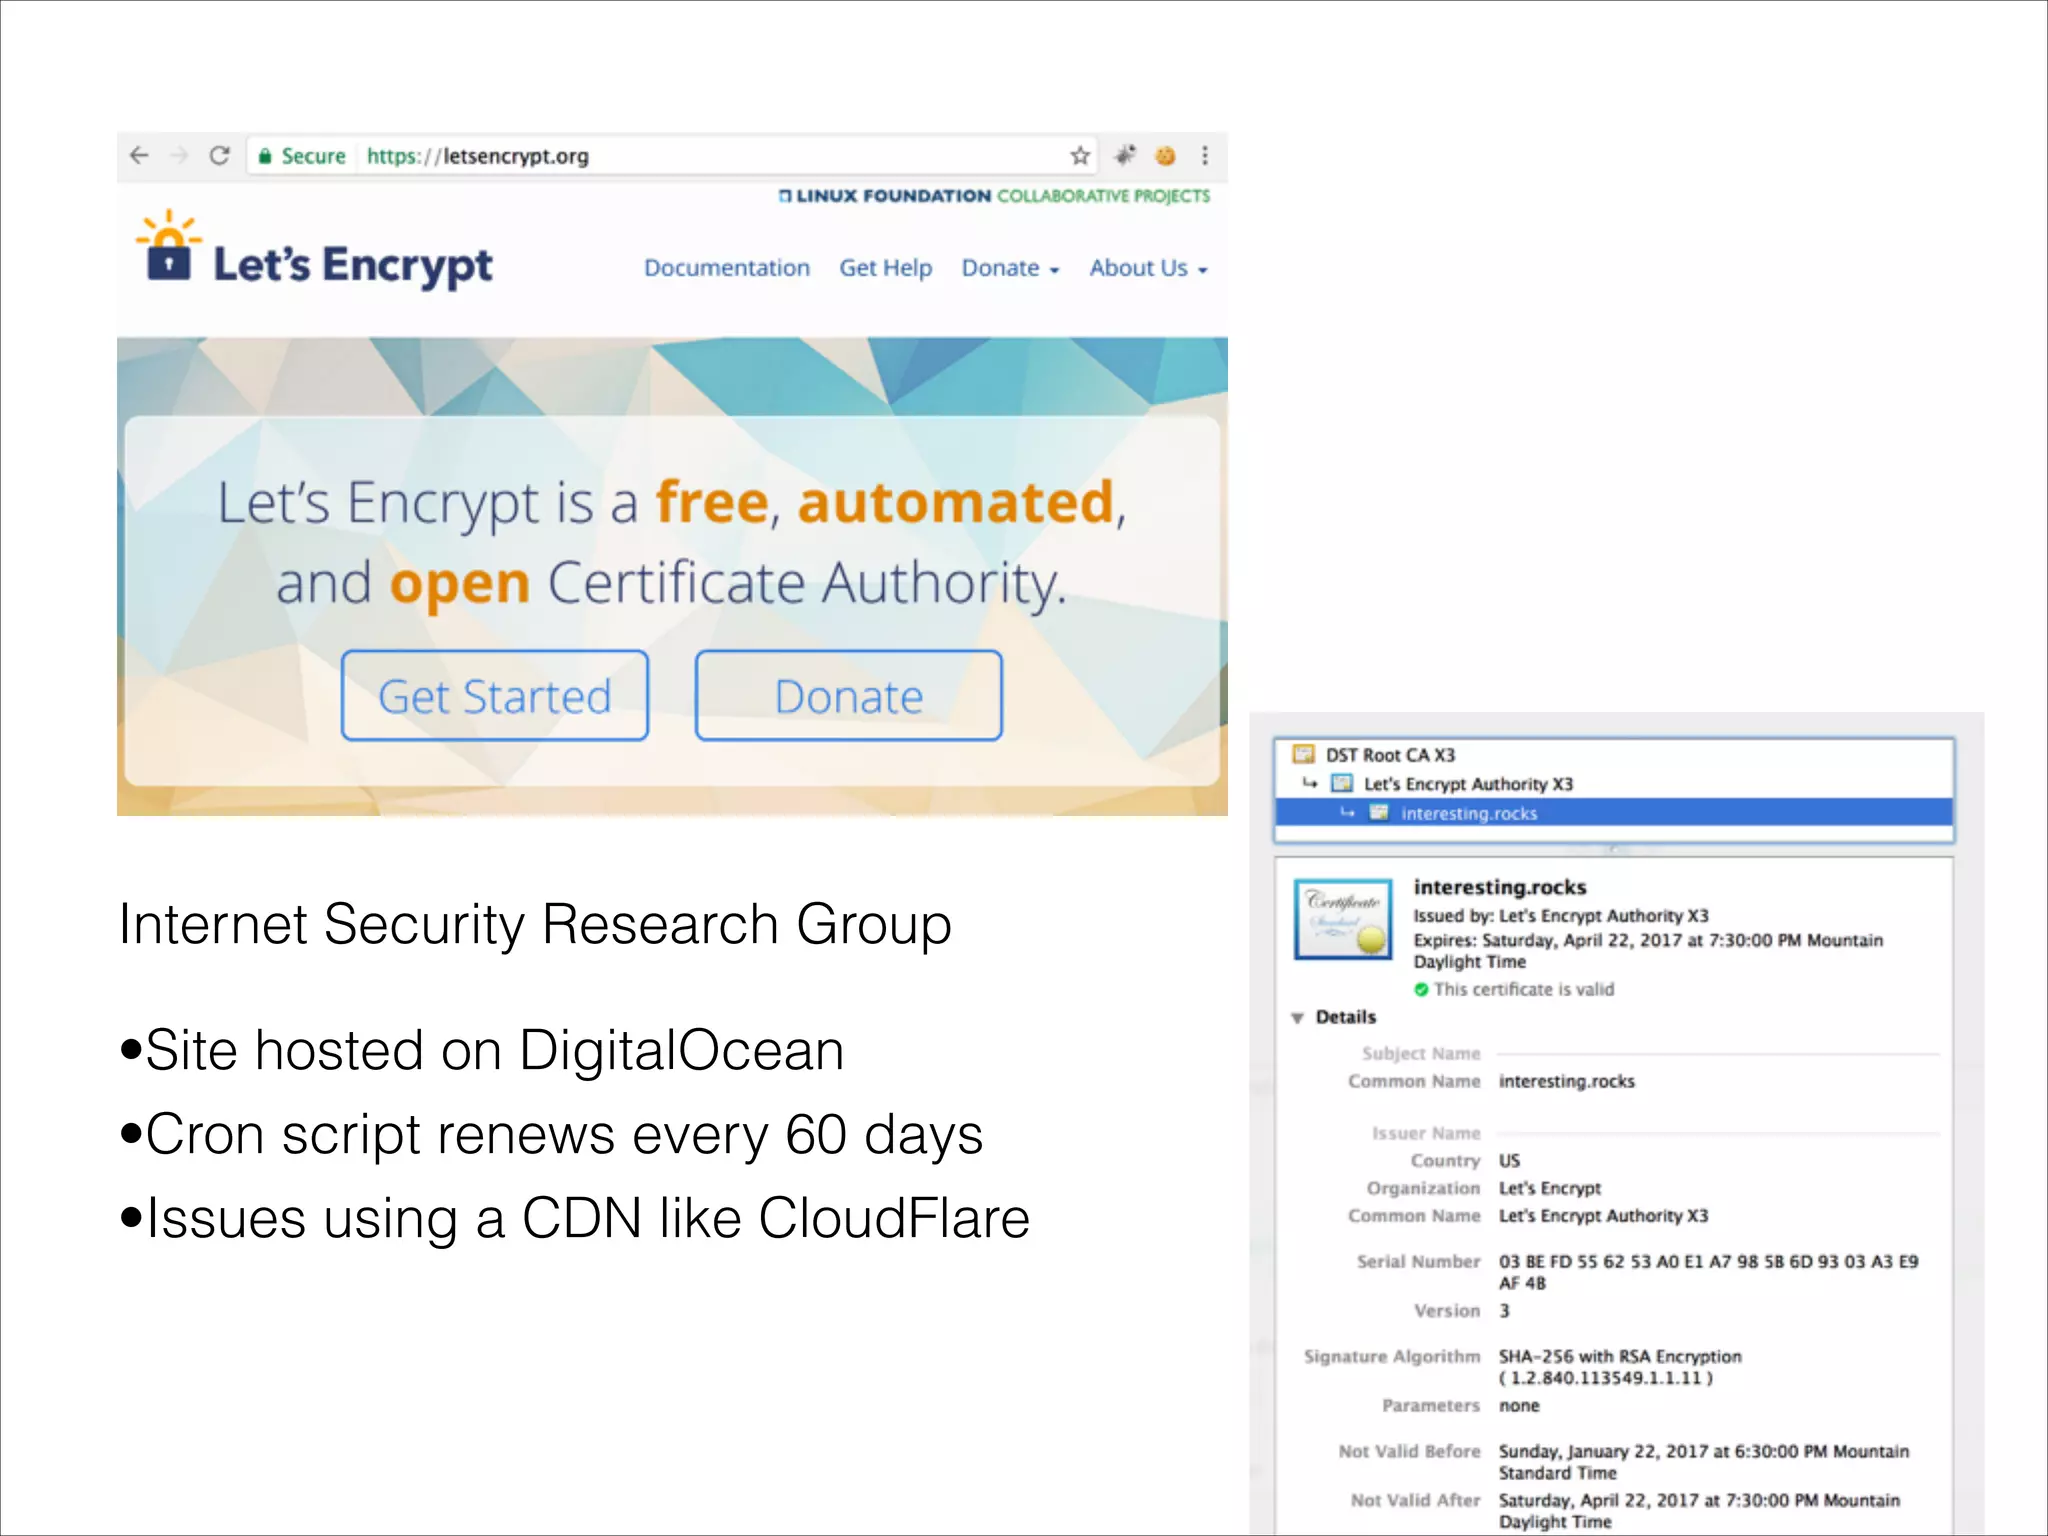Click the browser forward arrow

179,155
